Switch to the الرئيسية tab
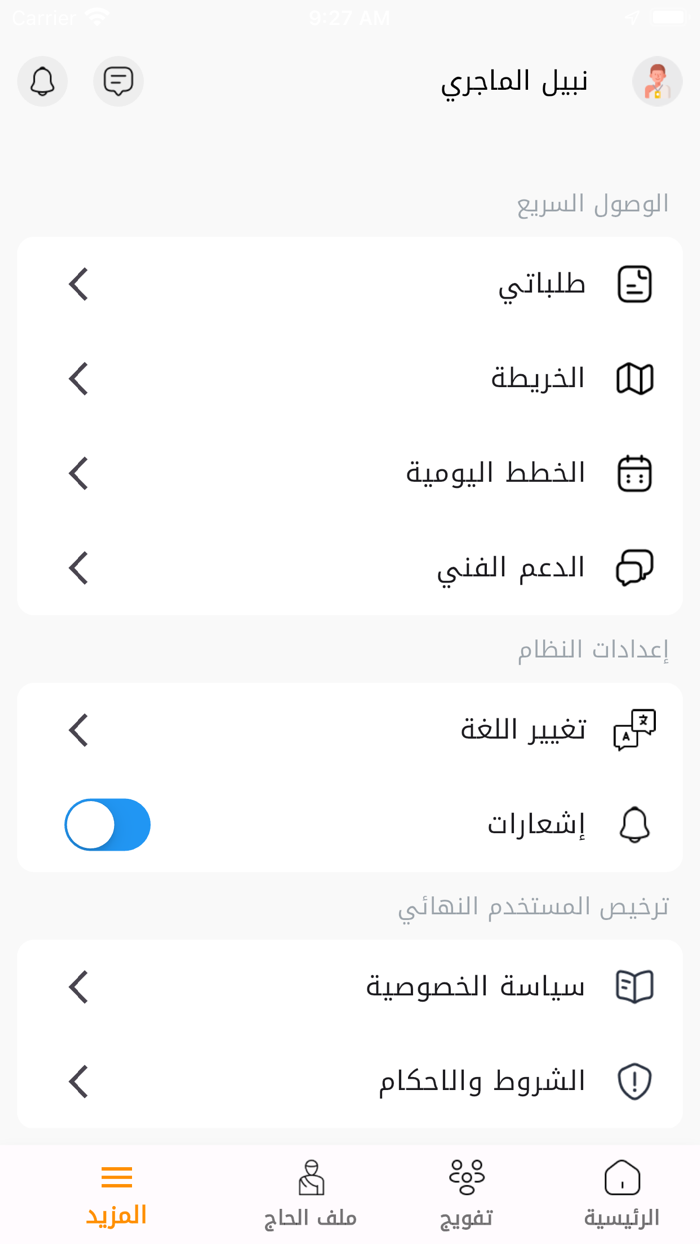Viewport: 700px width, 1244px height. pyautogui.click(x=623, y=1192)
